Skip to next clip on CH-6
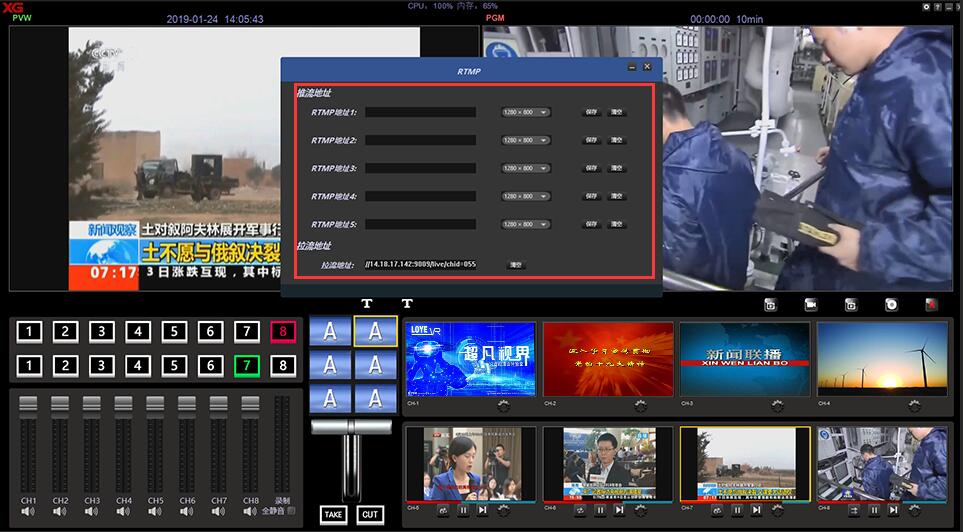The width and height of the screenshot is (963, 532). (621, 510)
